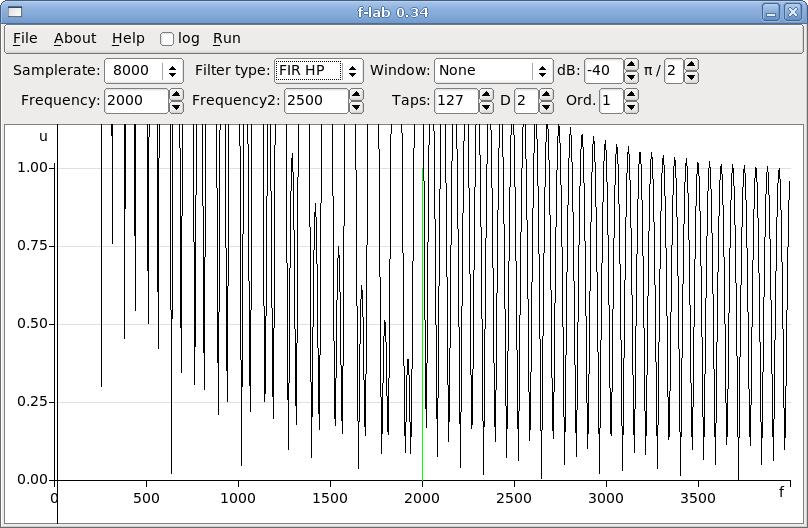Open the About menu

75,39
